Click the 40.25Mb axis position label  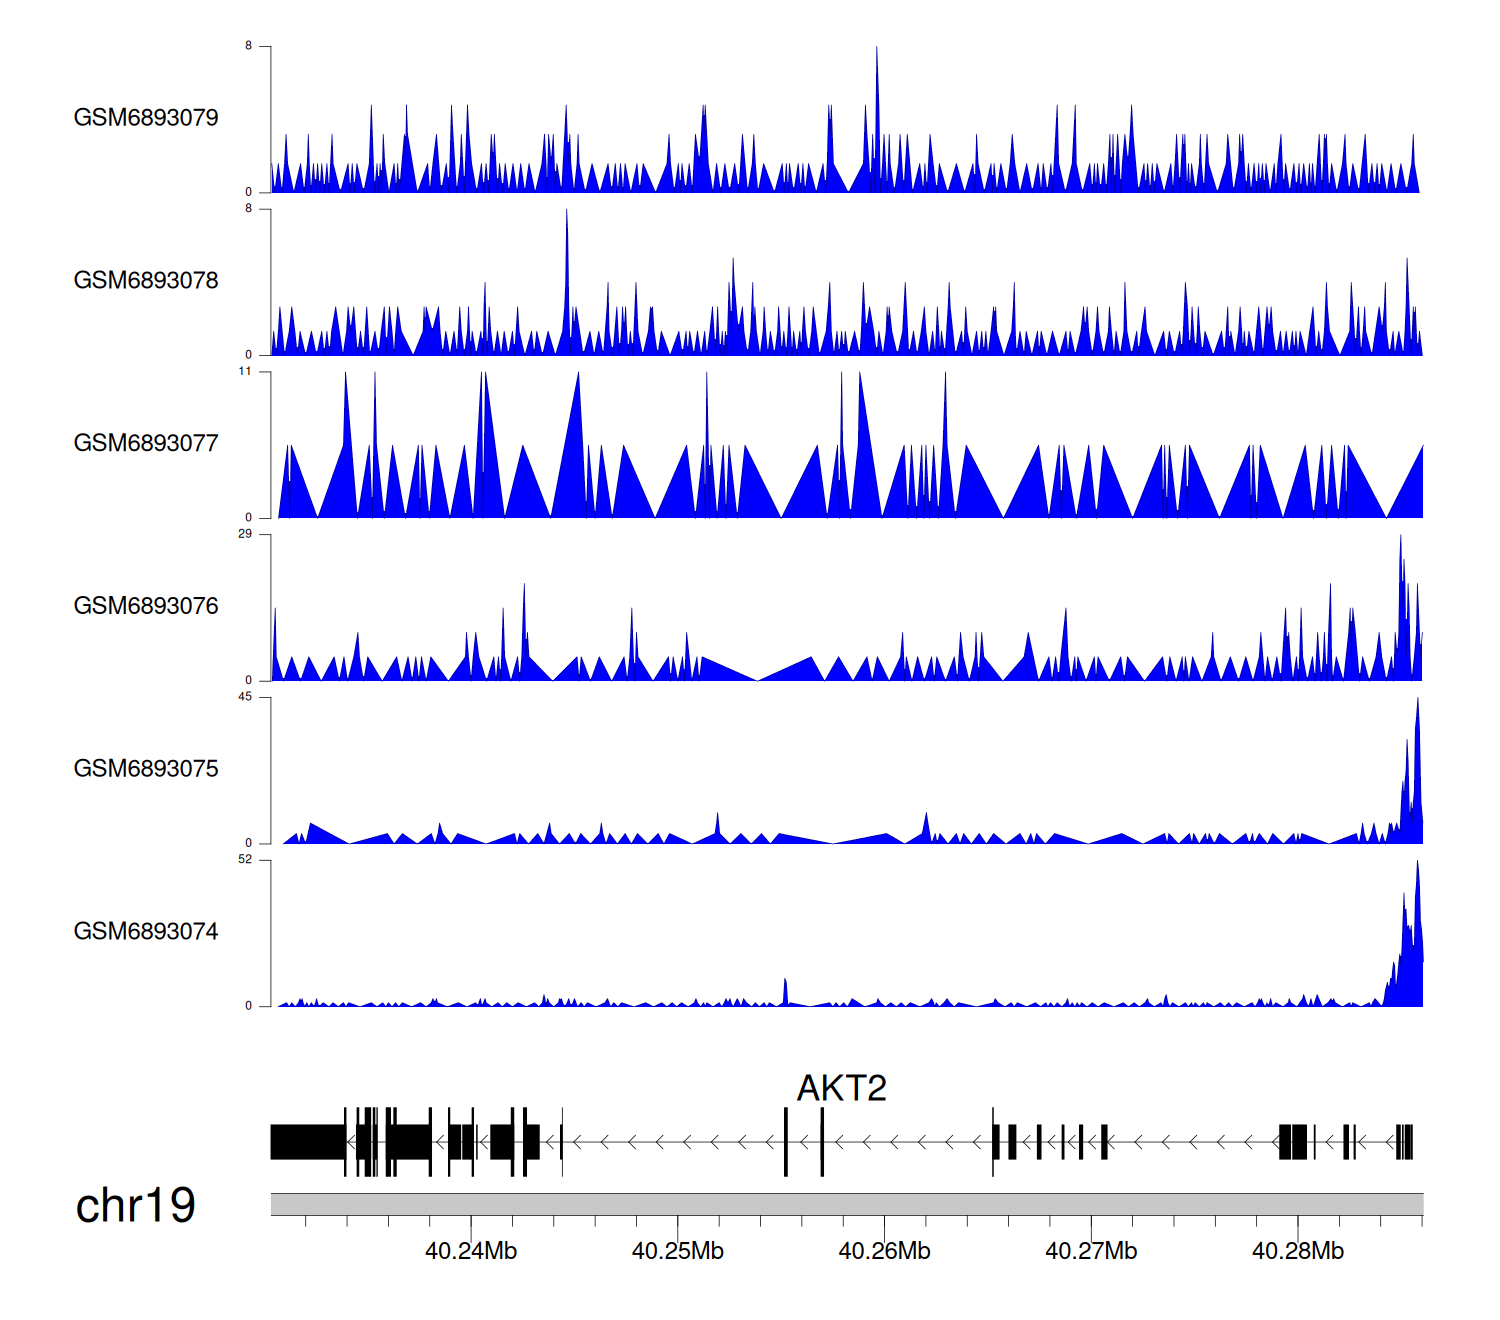pyautogui.click(x=678, y=1251)
